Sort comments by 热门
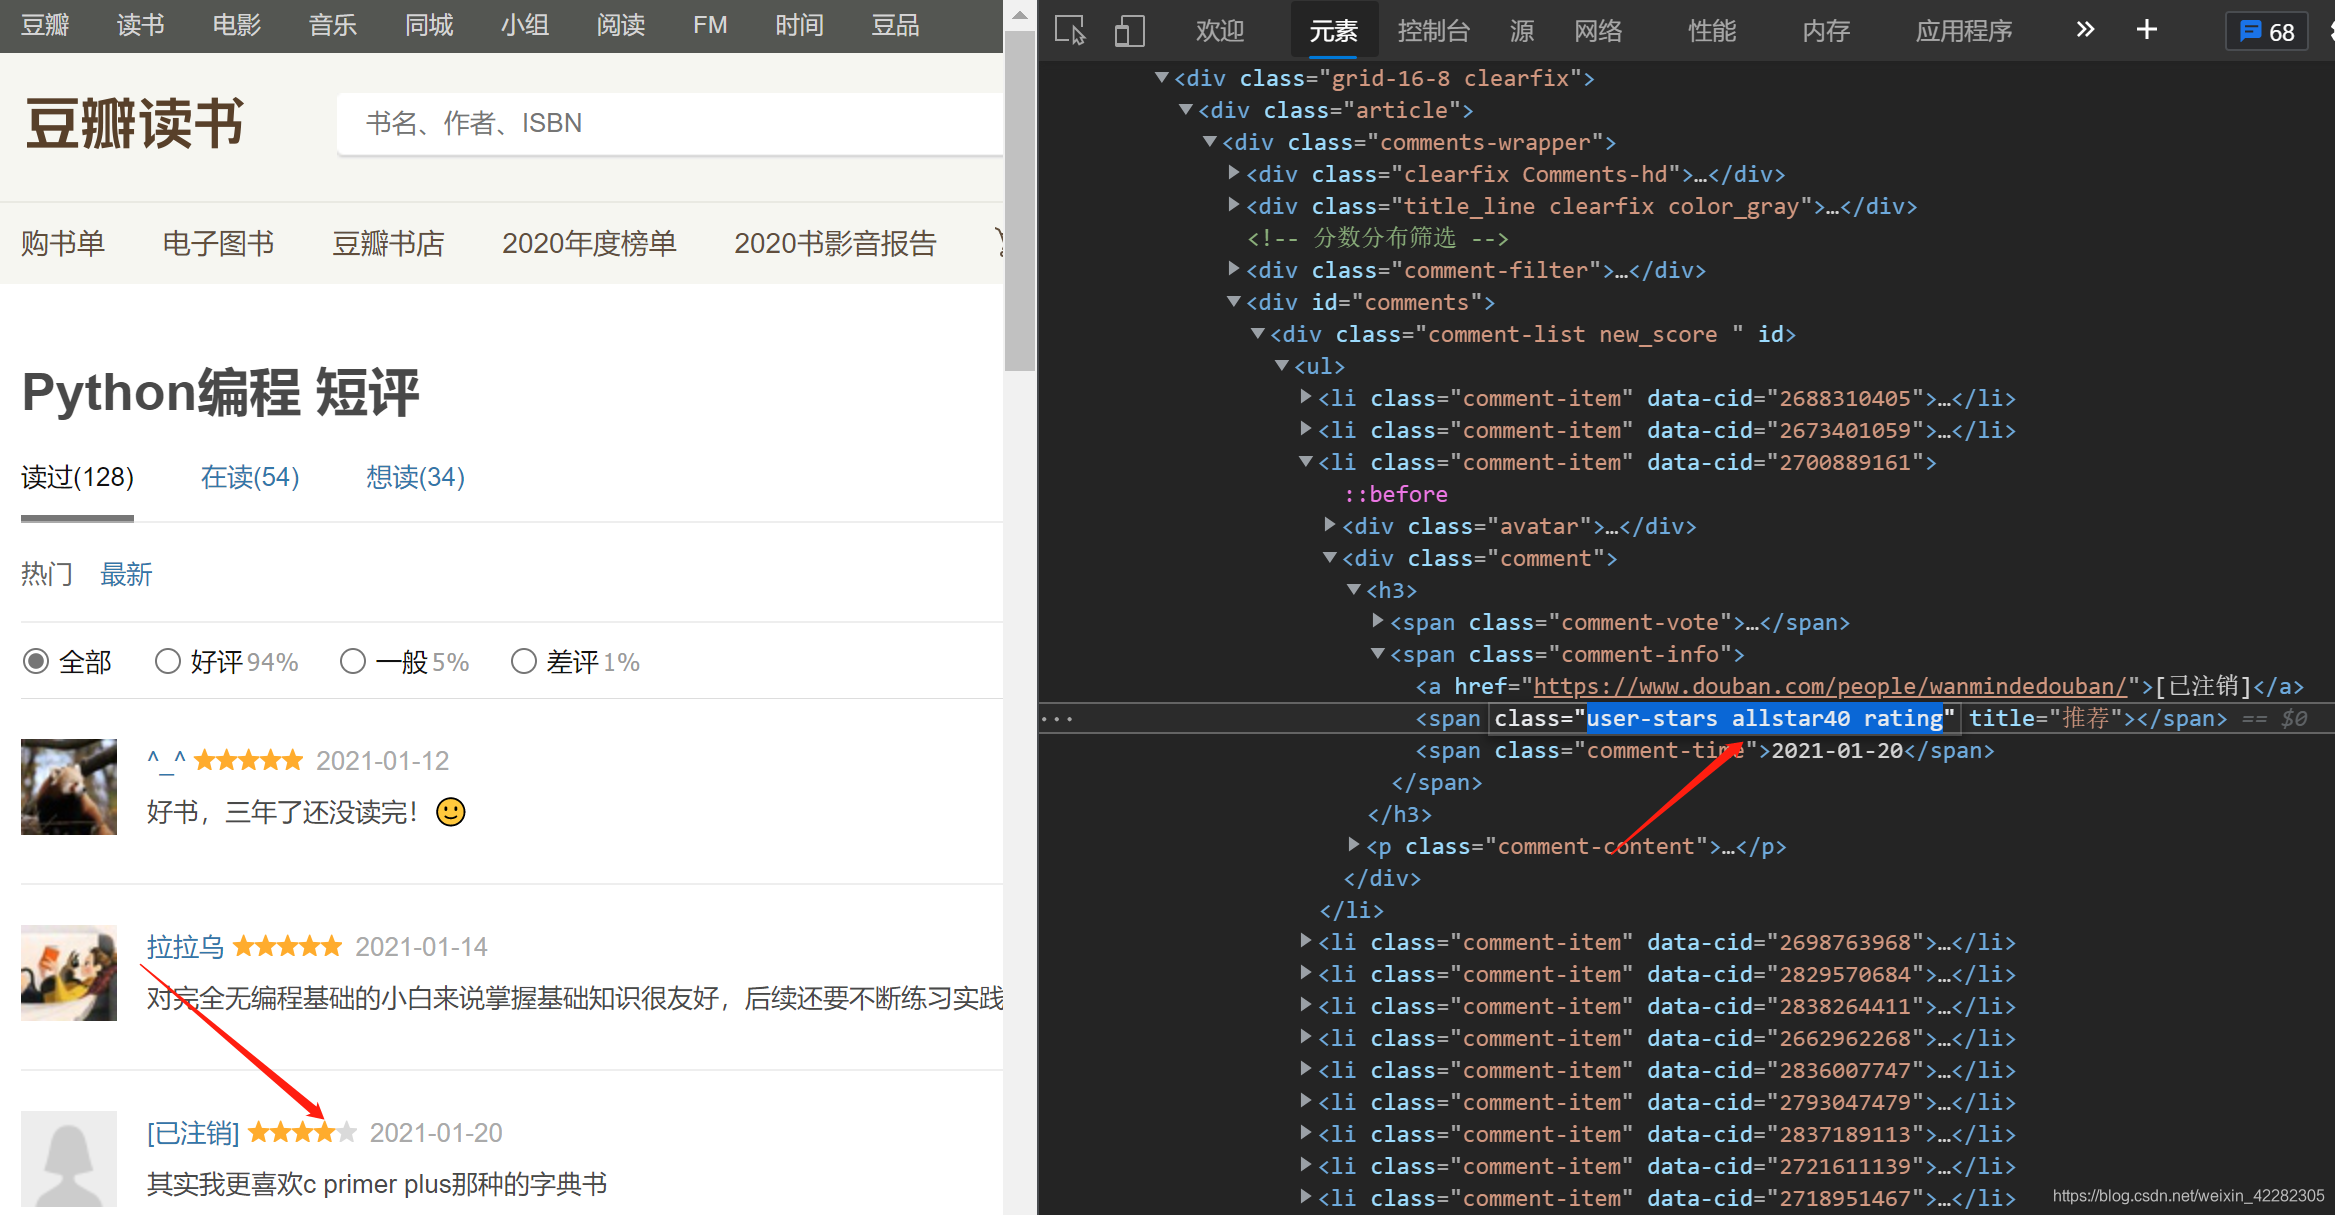The image size is (2335, 1215). [47, 574]
